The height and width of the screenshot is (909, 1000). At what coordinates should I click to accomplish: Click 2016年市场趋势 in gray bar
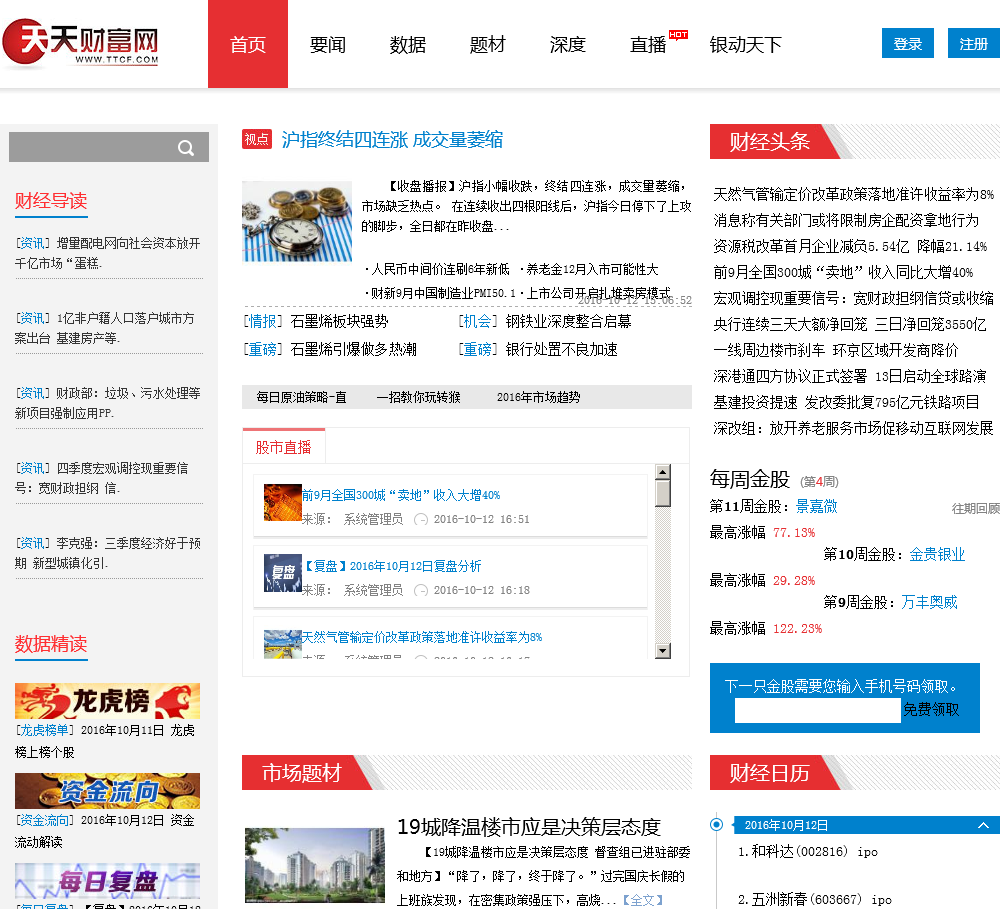click(x=538, y=397)
